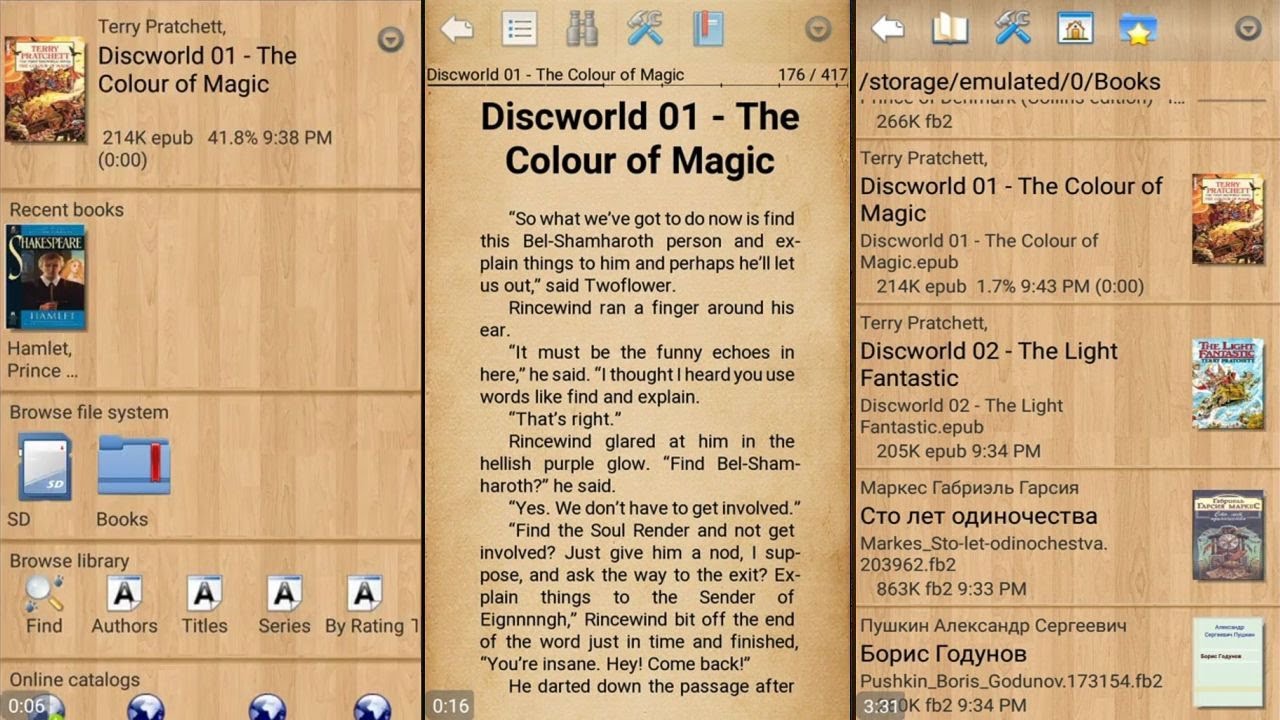Open the Hamlet cover in Recent books
This screenshot has width=1280, height=720.
pyautogui.click(x=46, y=277)
